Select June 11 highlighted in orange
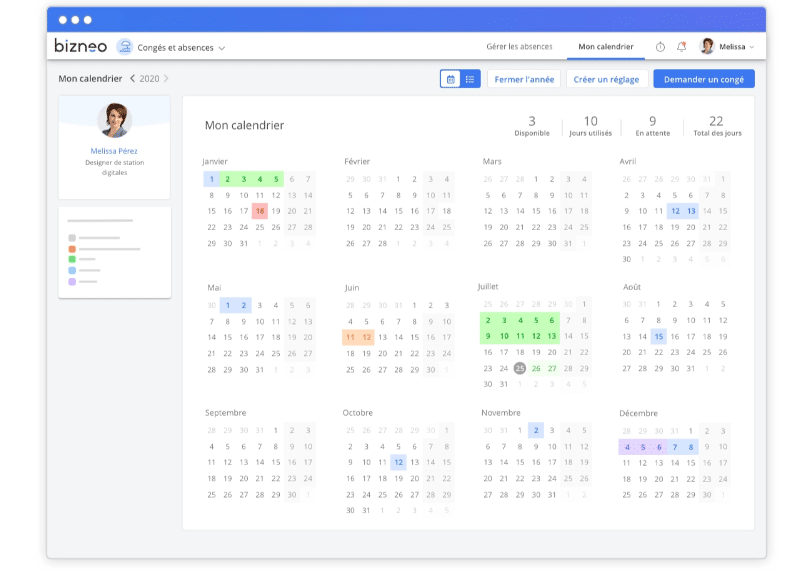The height and width of the screenshot is (575, 799). pos(350,337)
